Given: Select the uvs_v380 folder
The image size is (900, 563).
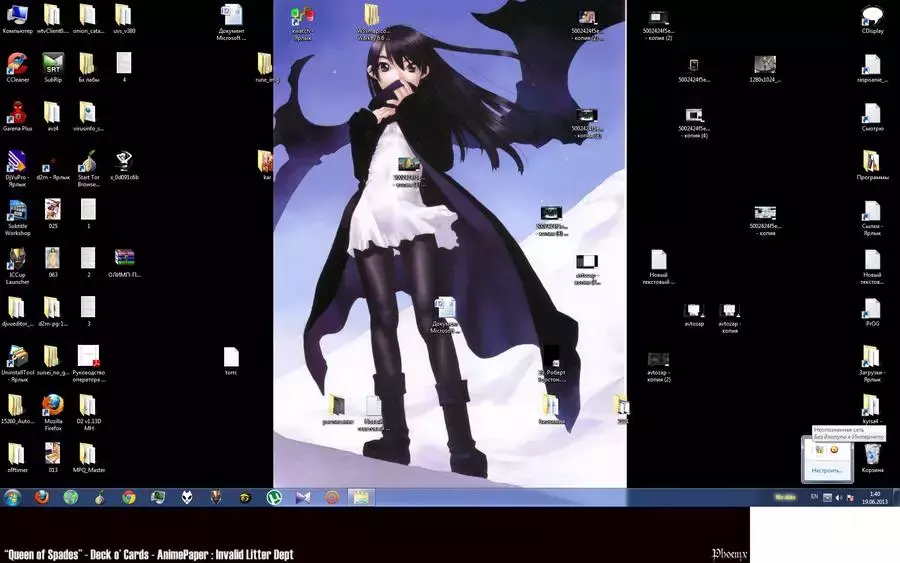Looking at the screenshot, I should [124, 19].
